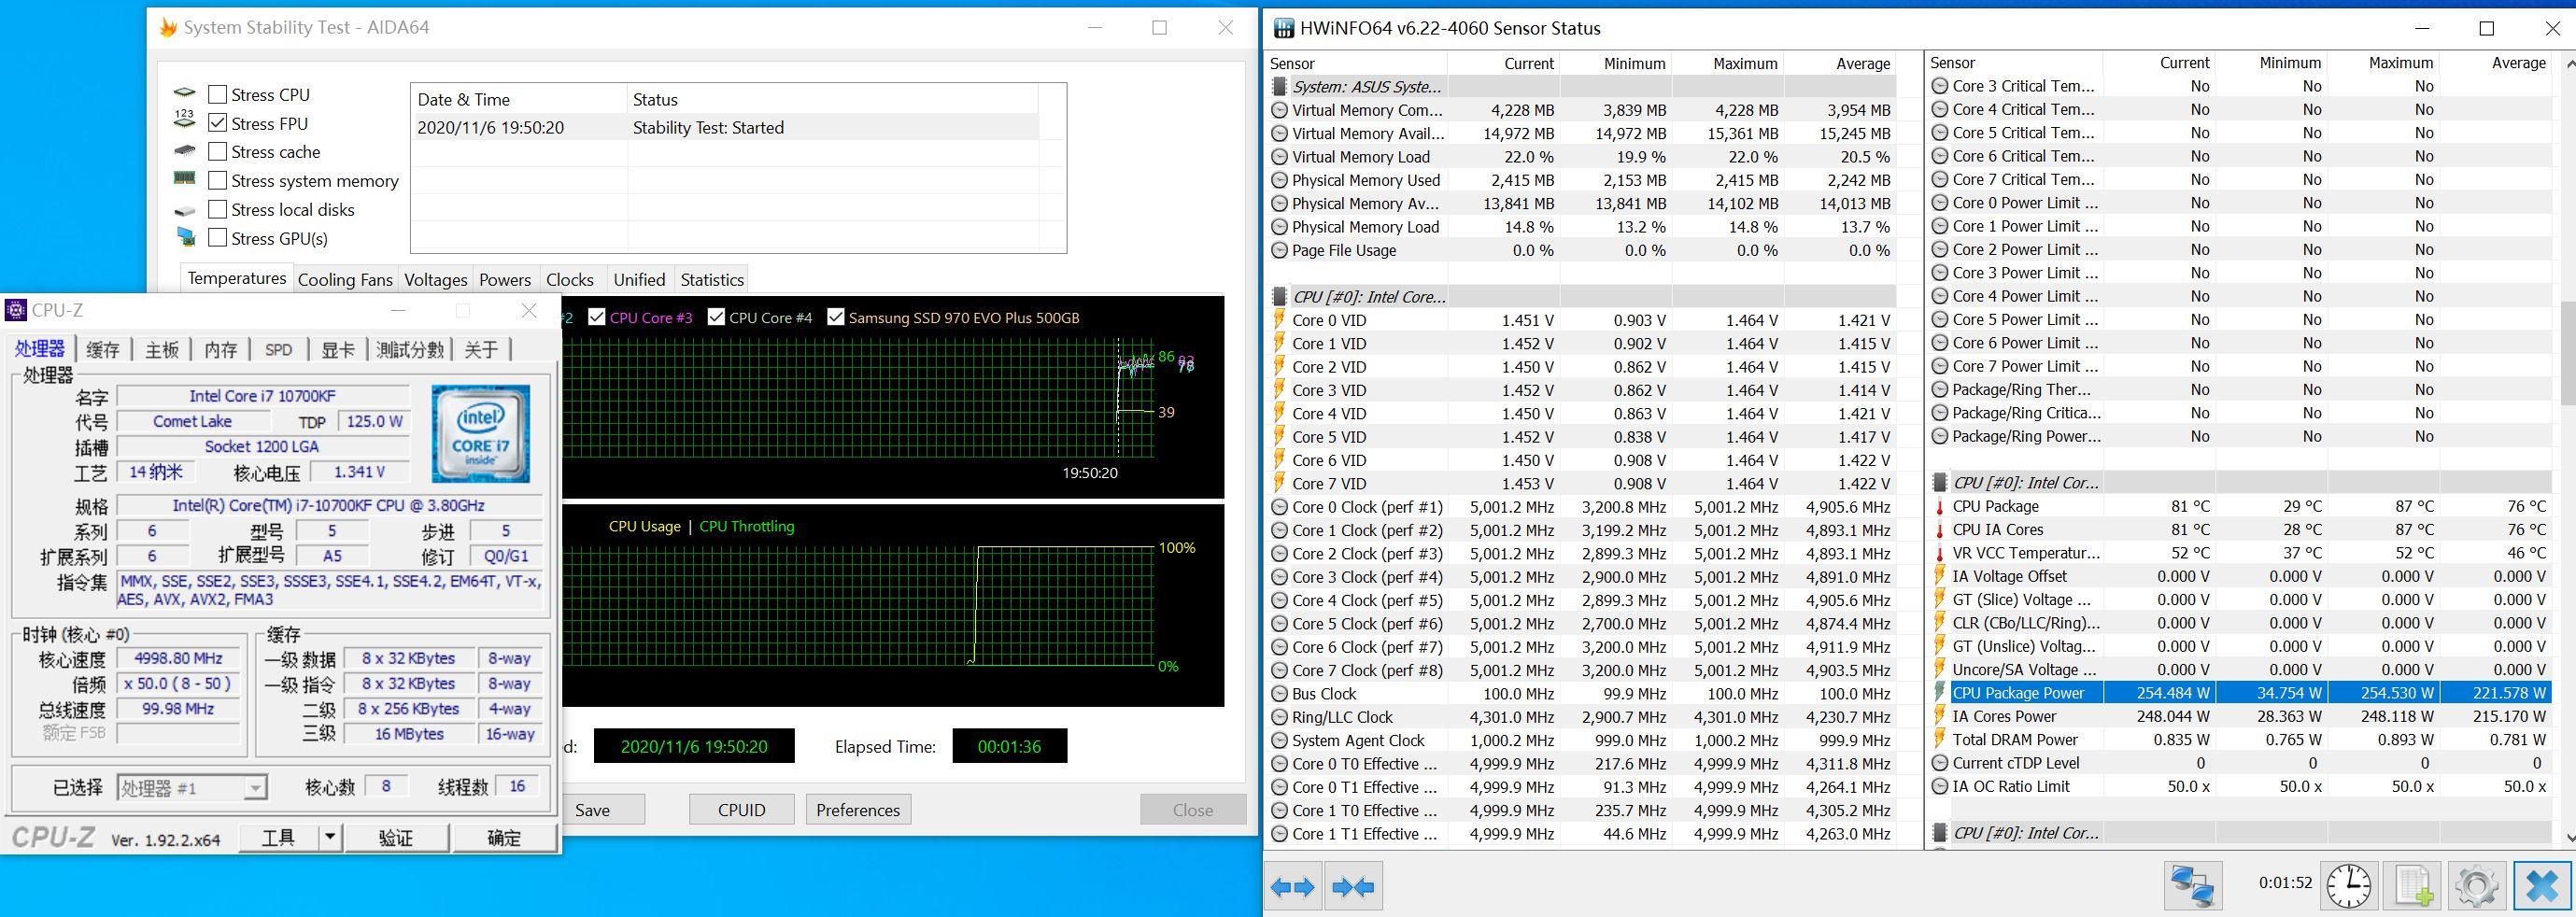Screen dimensions: 2576x917
Task: Click the Stress GPU(s) monitor icon
Action: click(186, 238)
